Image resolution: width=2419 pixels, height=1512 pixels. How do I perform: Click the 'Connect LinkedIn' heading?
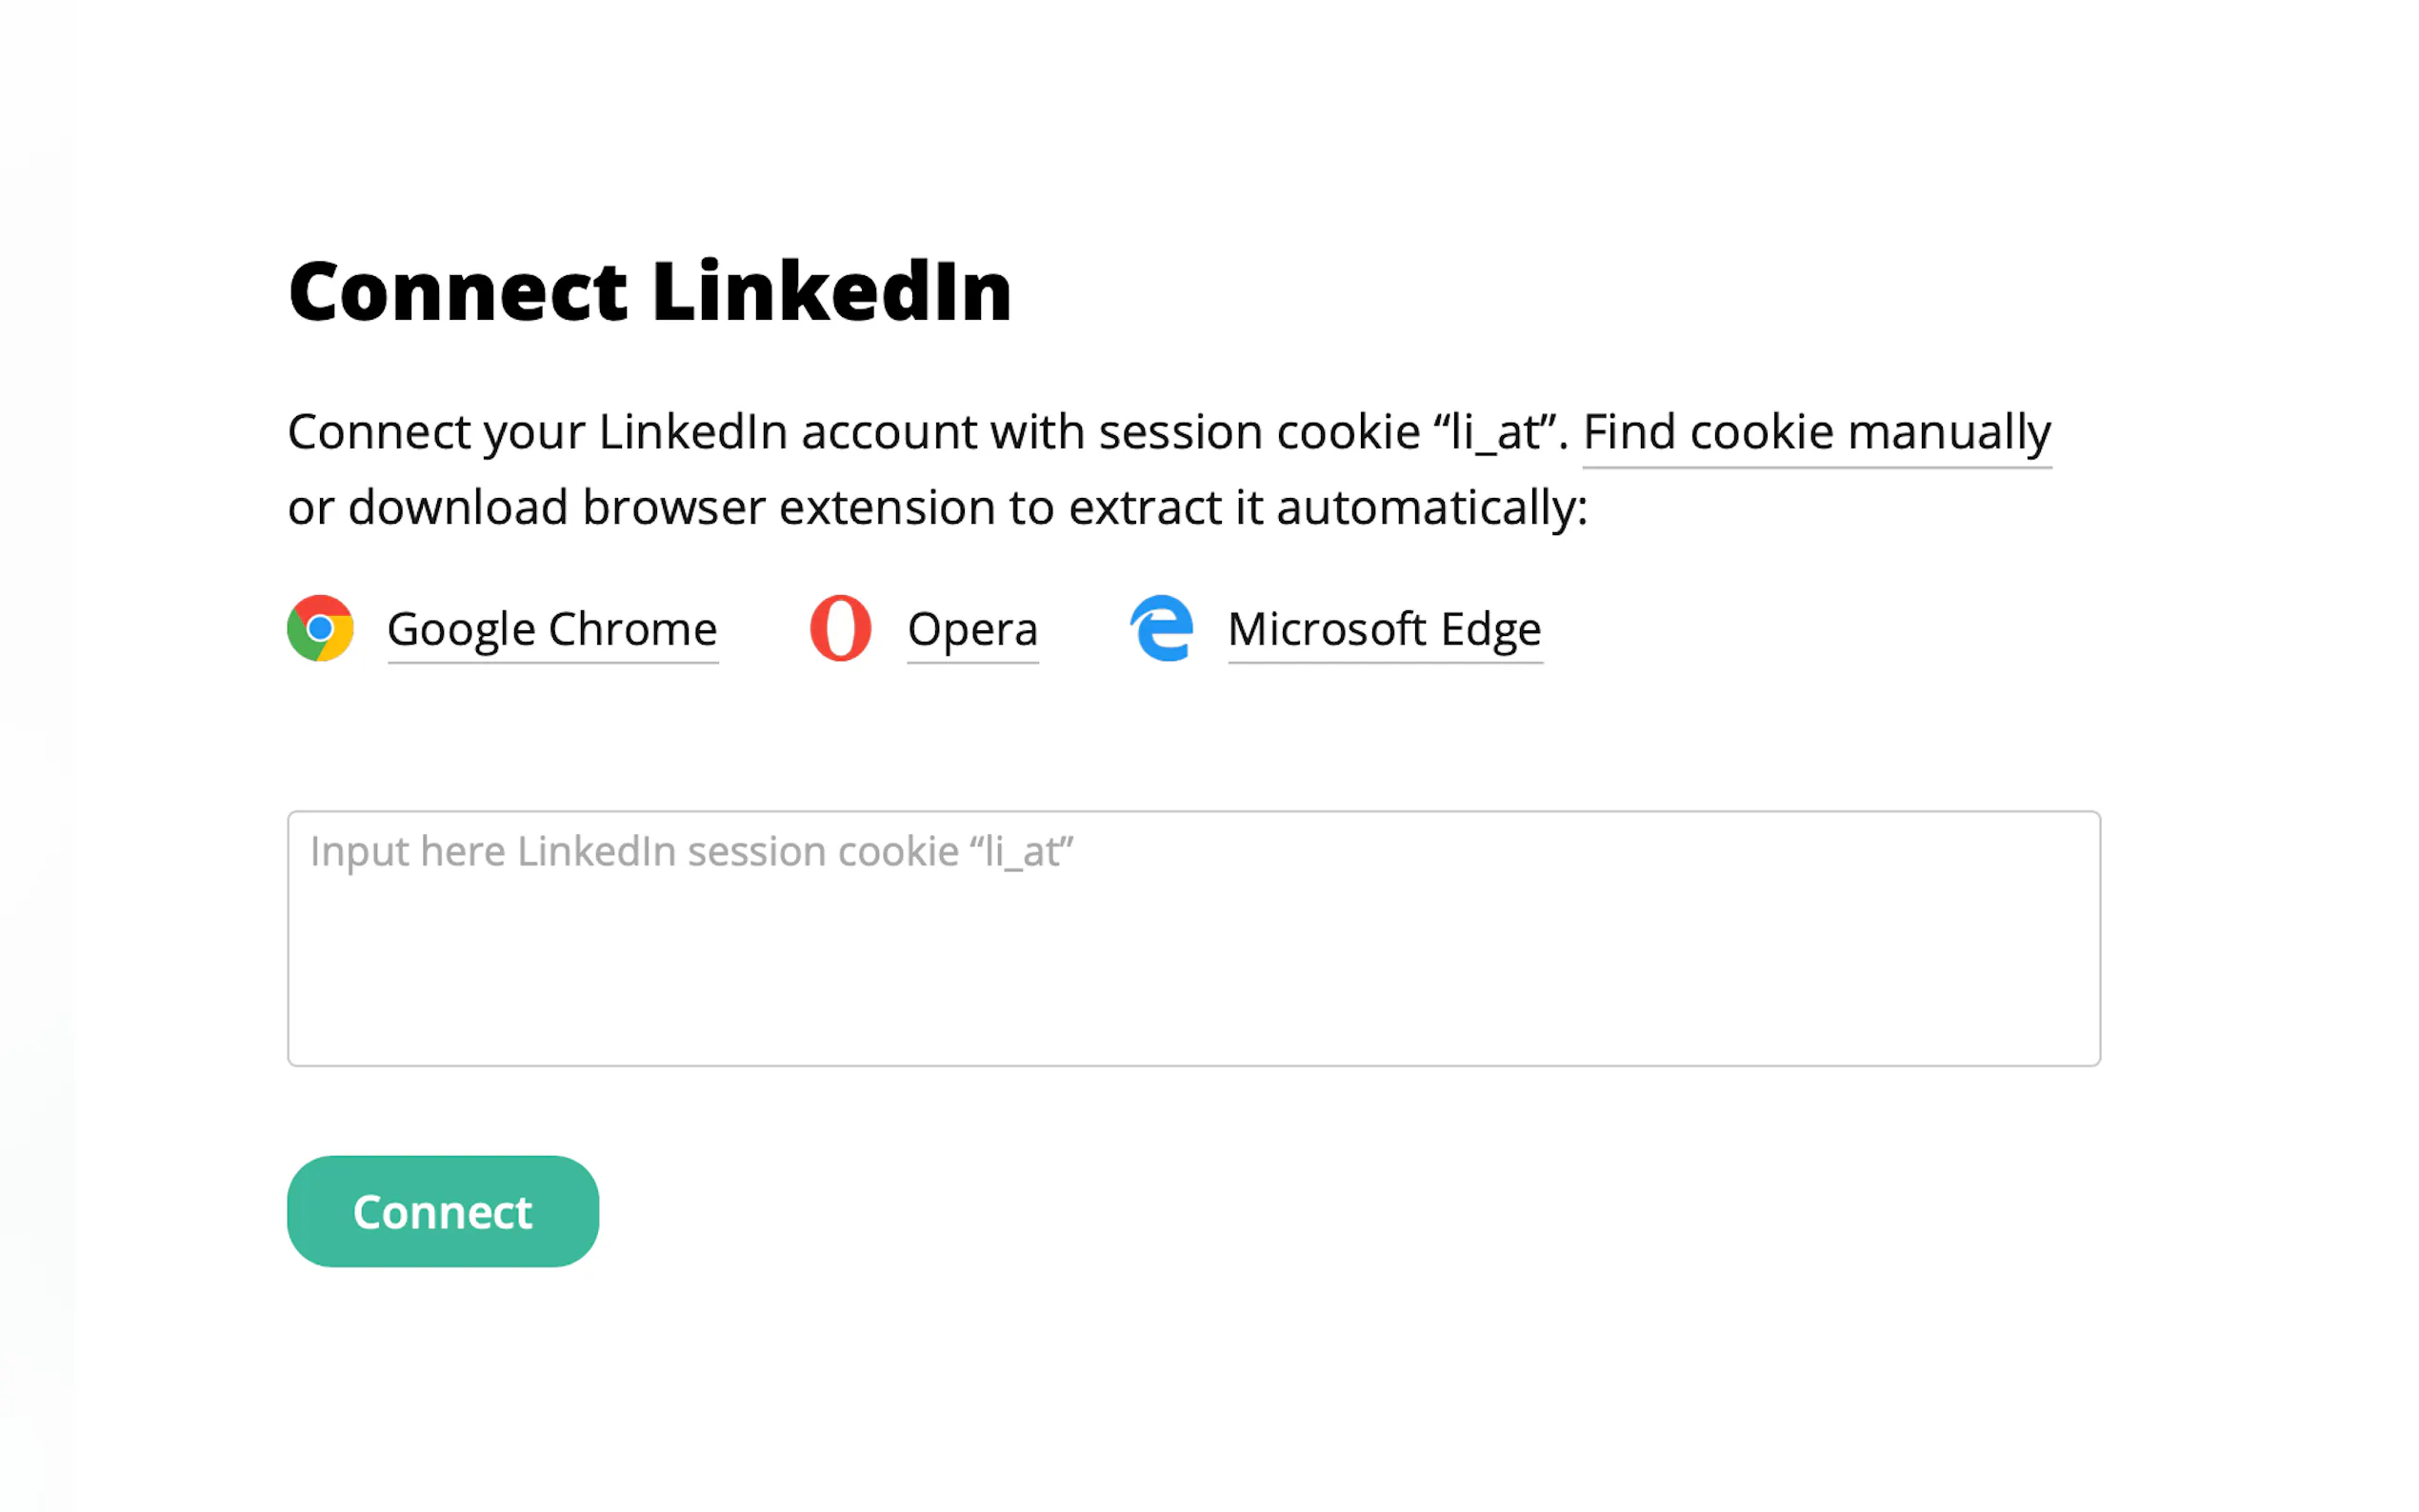[x=650, y=292]
